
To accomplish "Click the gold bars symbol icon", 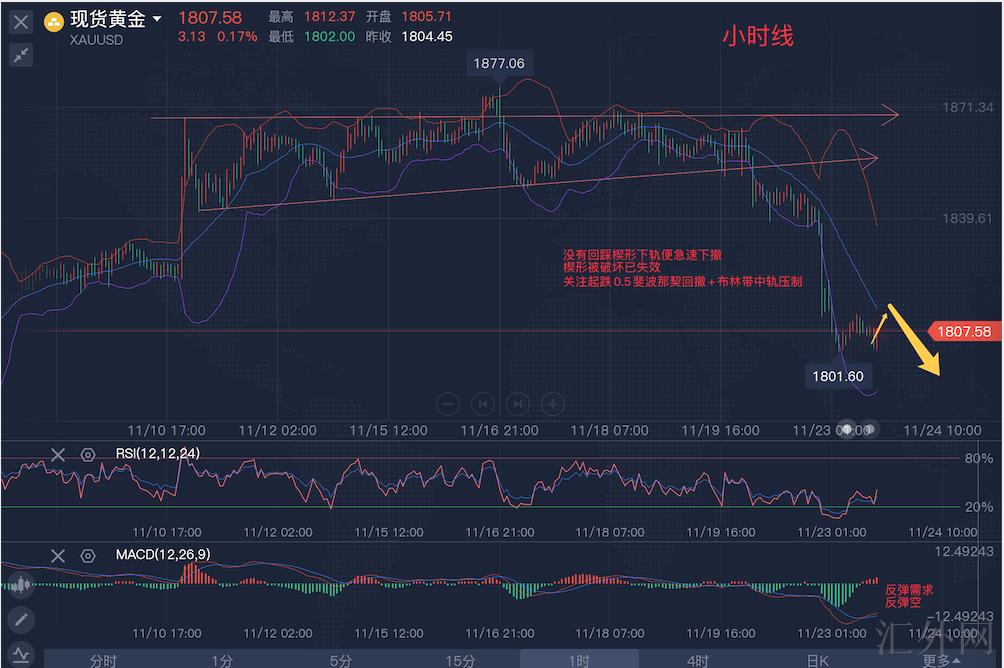I will tap(54, 20).
